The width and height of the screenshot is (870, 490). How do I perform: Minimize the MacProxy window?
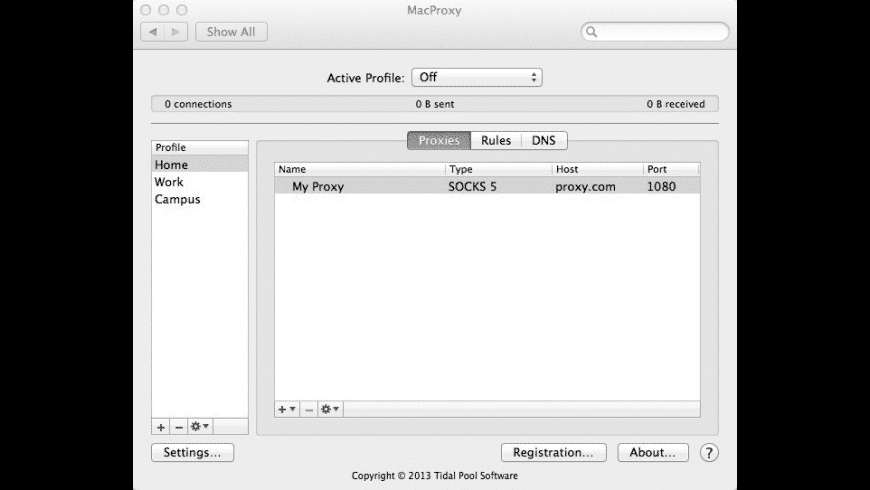[164, 10]
